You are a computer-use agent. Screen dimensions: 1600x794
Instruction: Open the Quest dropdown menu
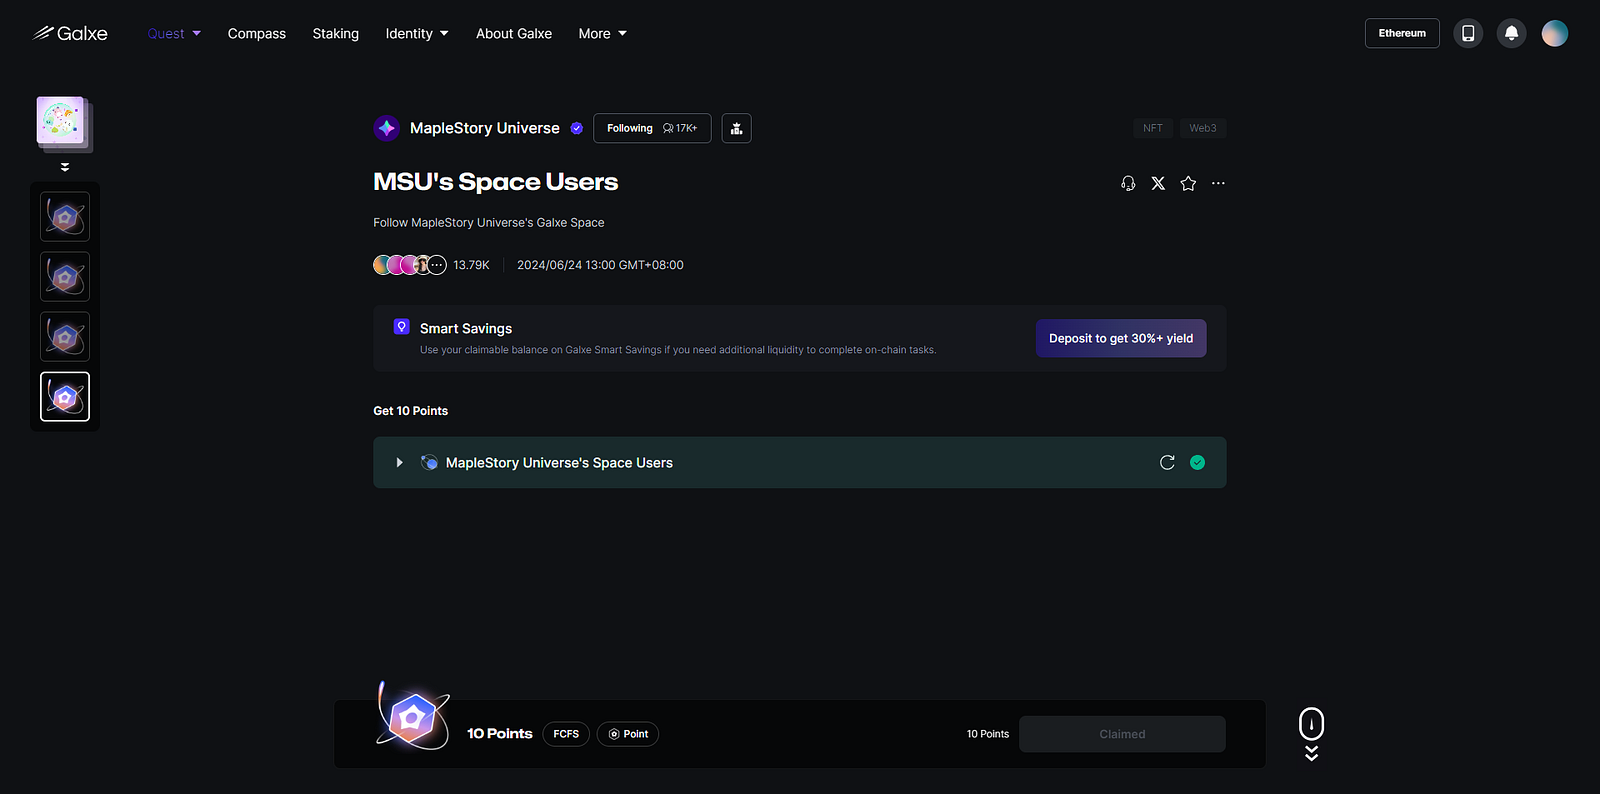pyautogui.click(x=174, y=33)
